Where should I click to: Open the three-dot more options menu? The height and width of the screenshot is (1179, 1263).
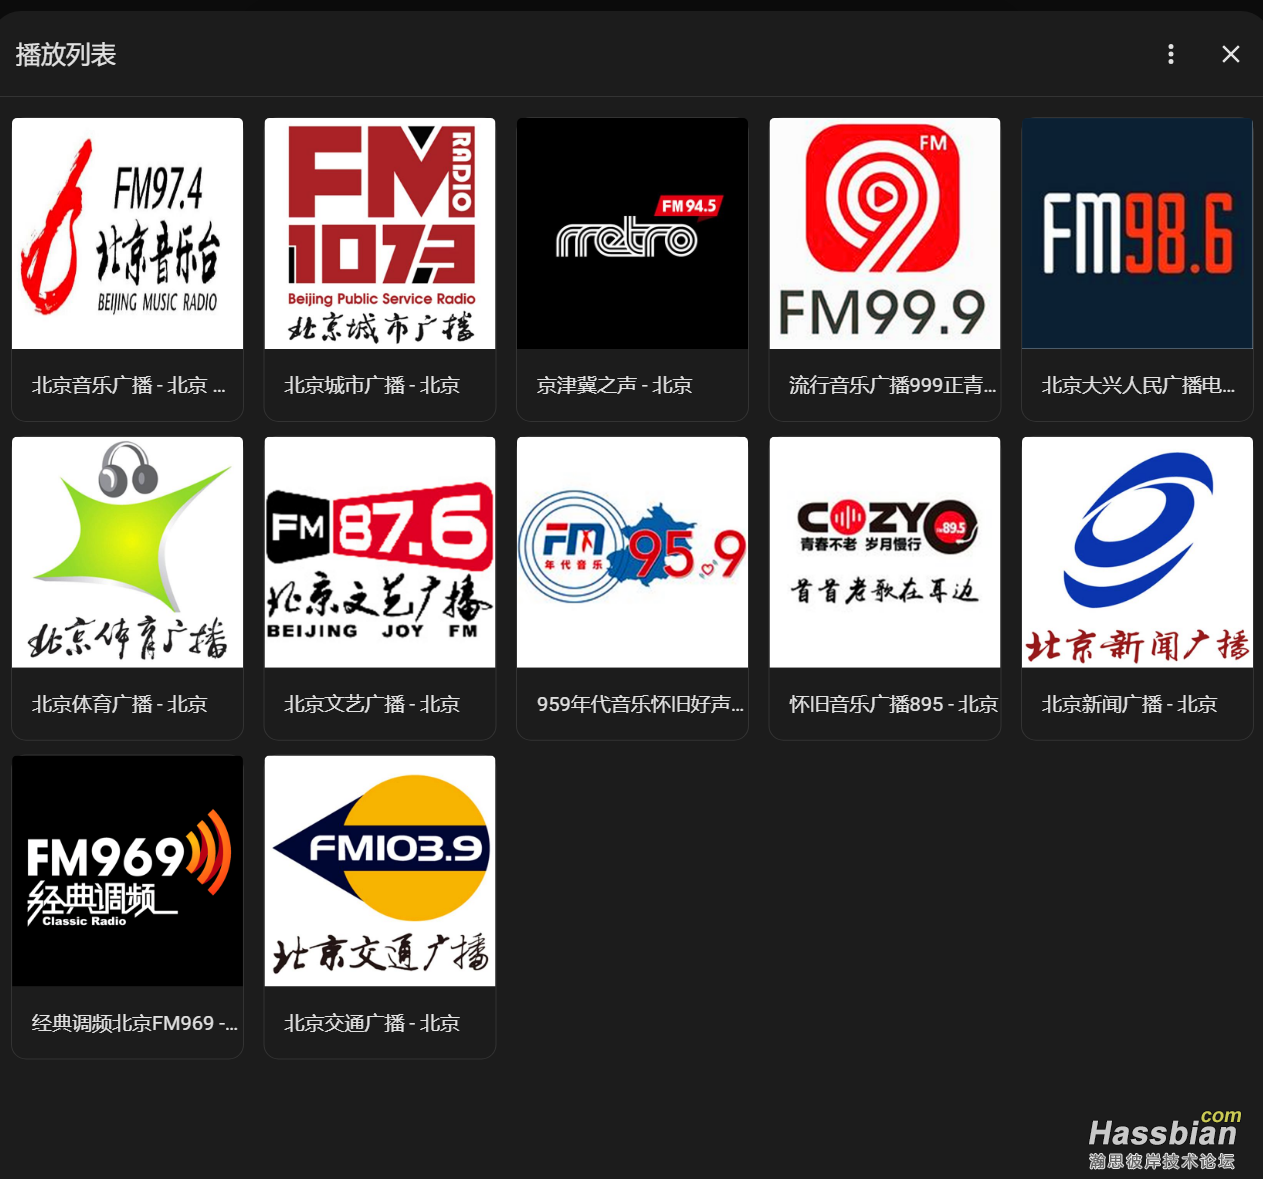coord(1171,54)
